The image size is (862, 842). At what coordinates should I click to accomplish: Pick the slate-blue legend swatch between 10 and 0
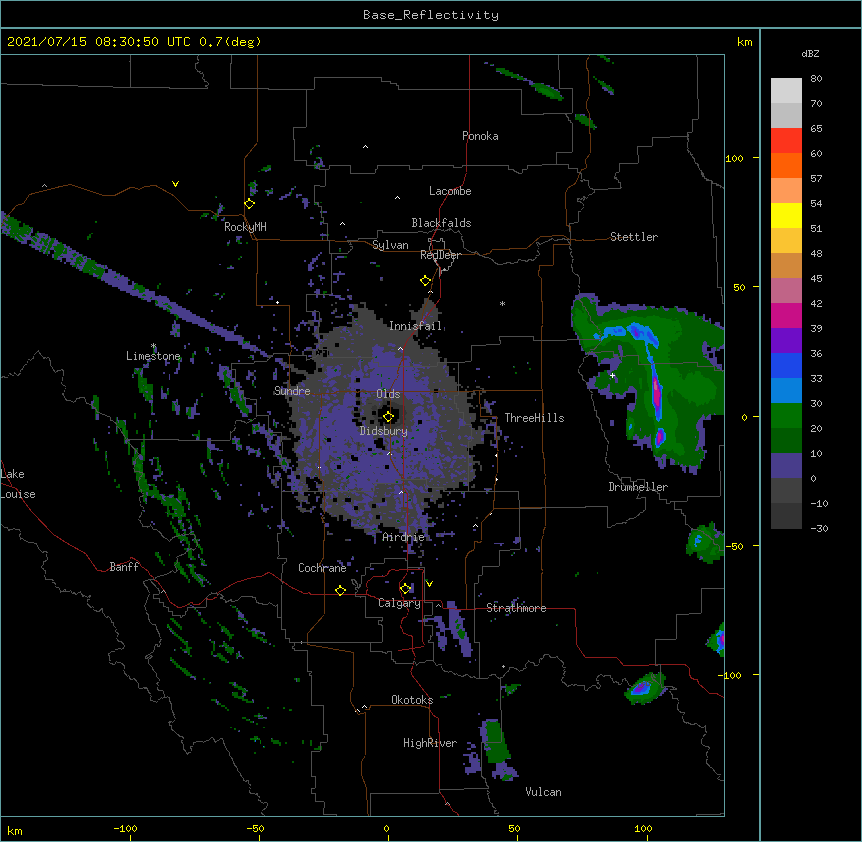(x=786, y=466)
